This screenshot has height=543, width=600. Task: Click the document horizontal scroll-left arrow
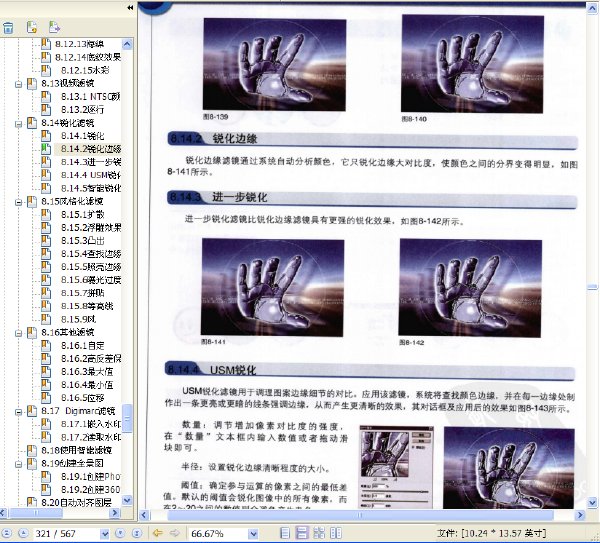coord(143,515)
